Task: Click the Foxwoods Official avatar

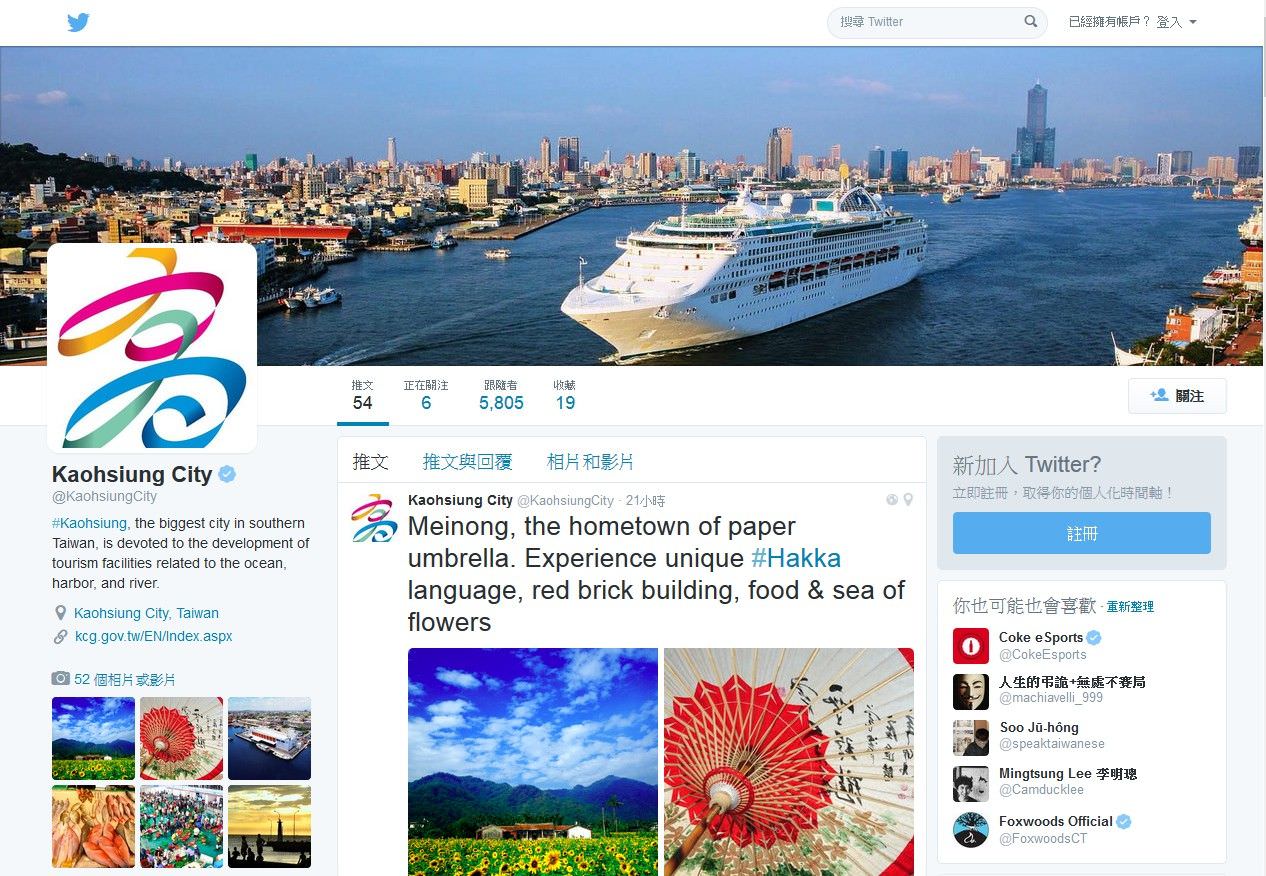Action: coord(970,830)
